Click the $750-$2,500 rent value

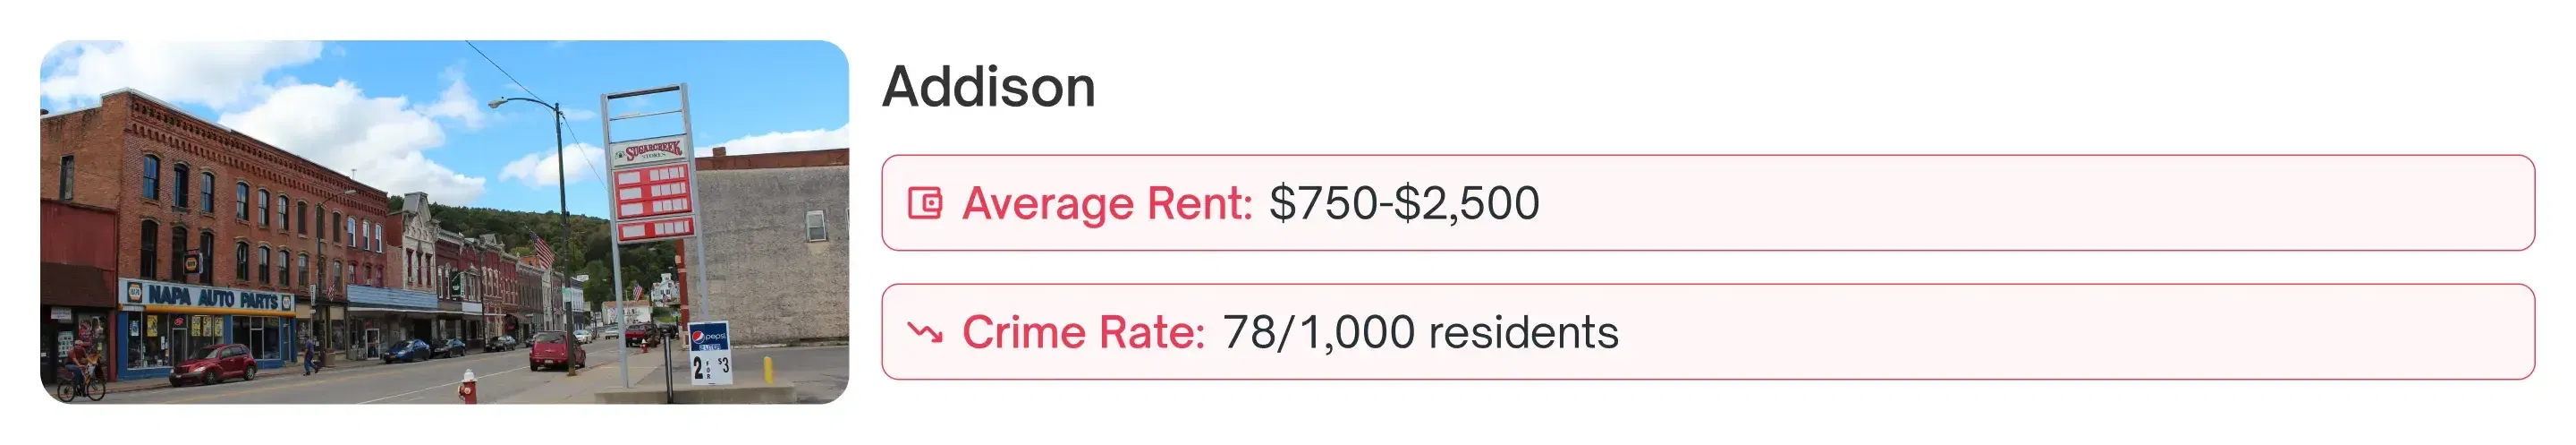pos(1404,203)
